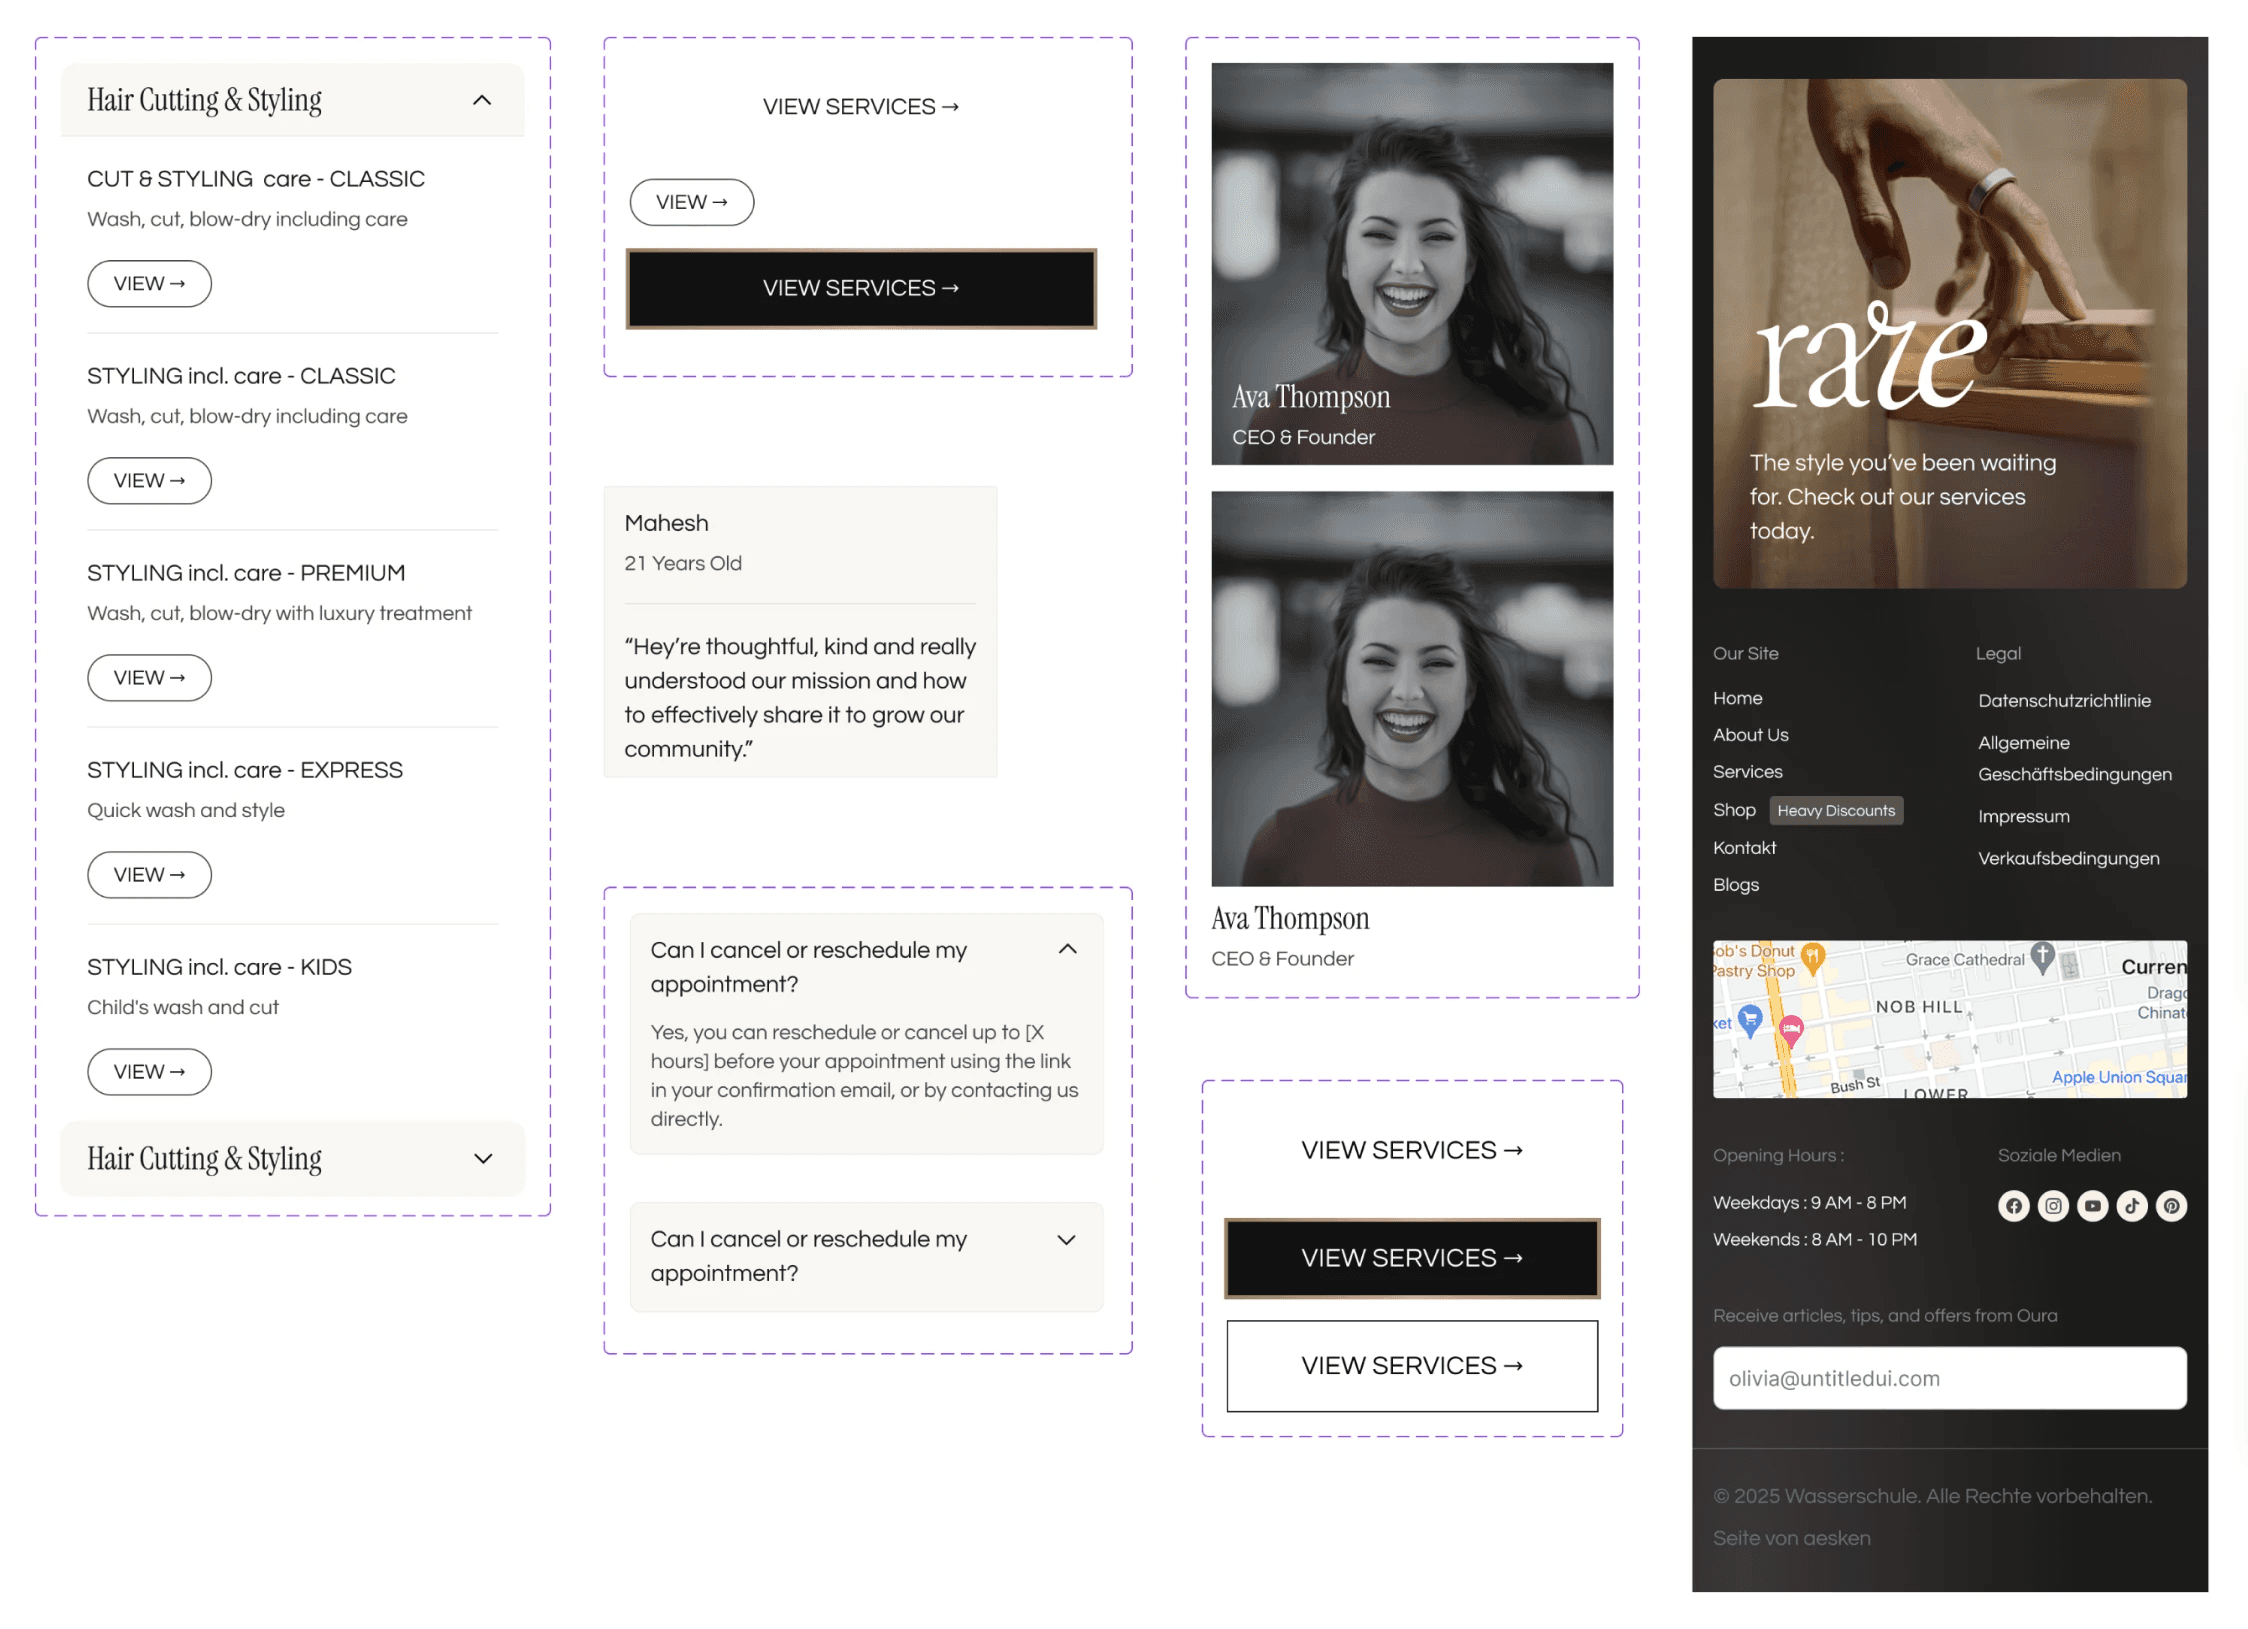Click the Grace Cathedral map marker
The image size is (2248, 1629).
click(x=2042, y=956)
